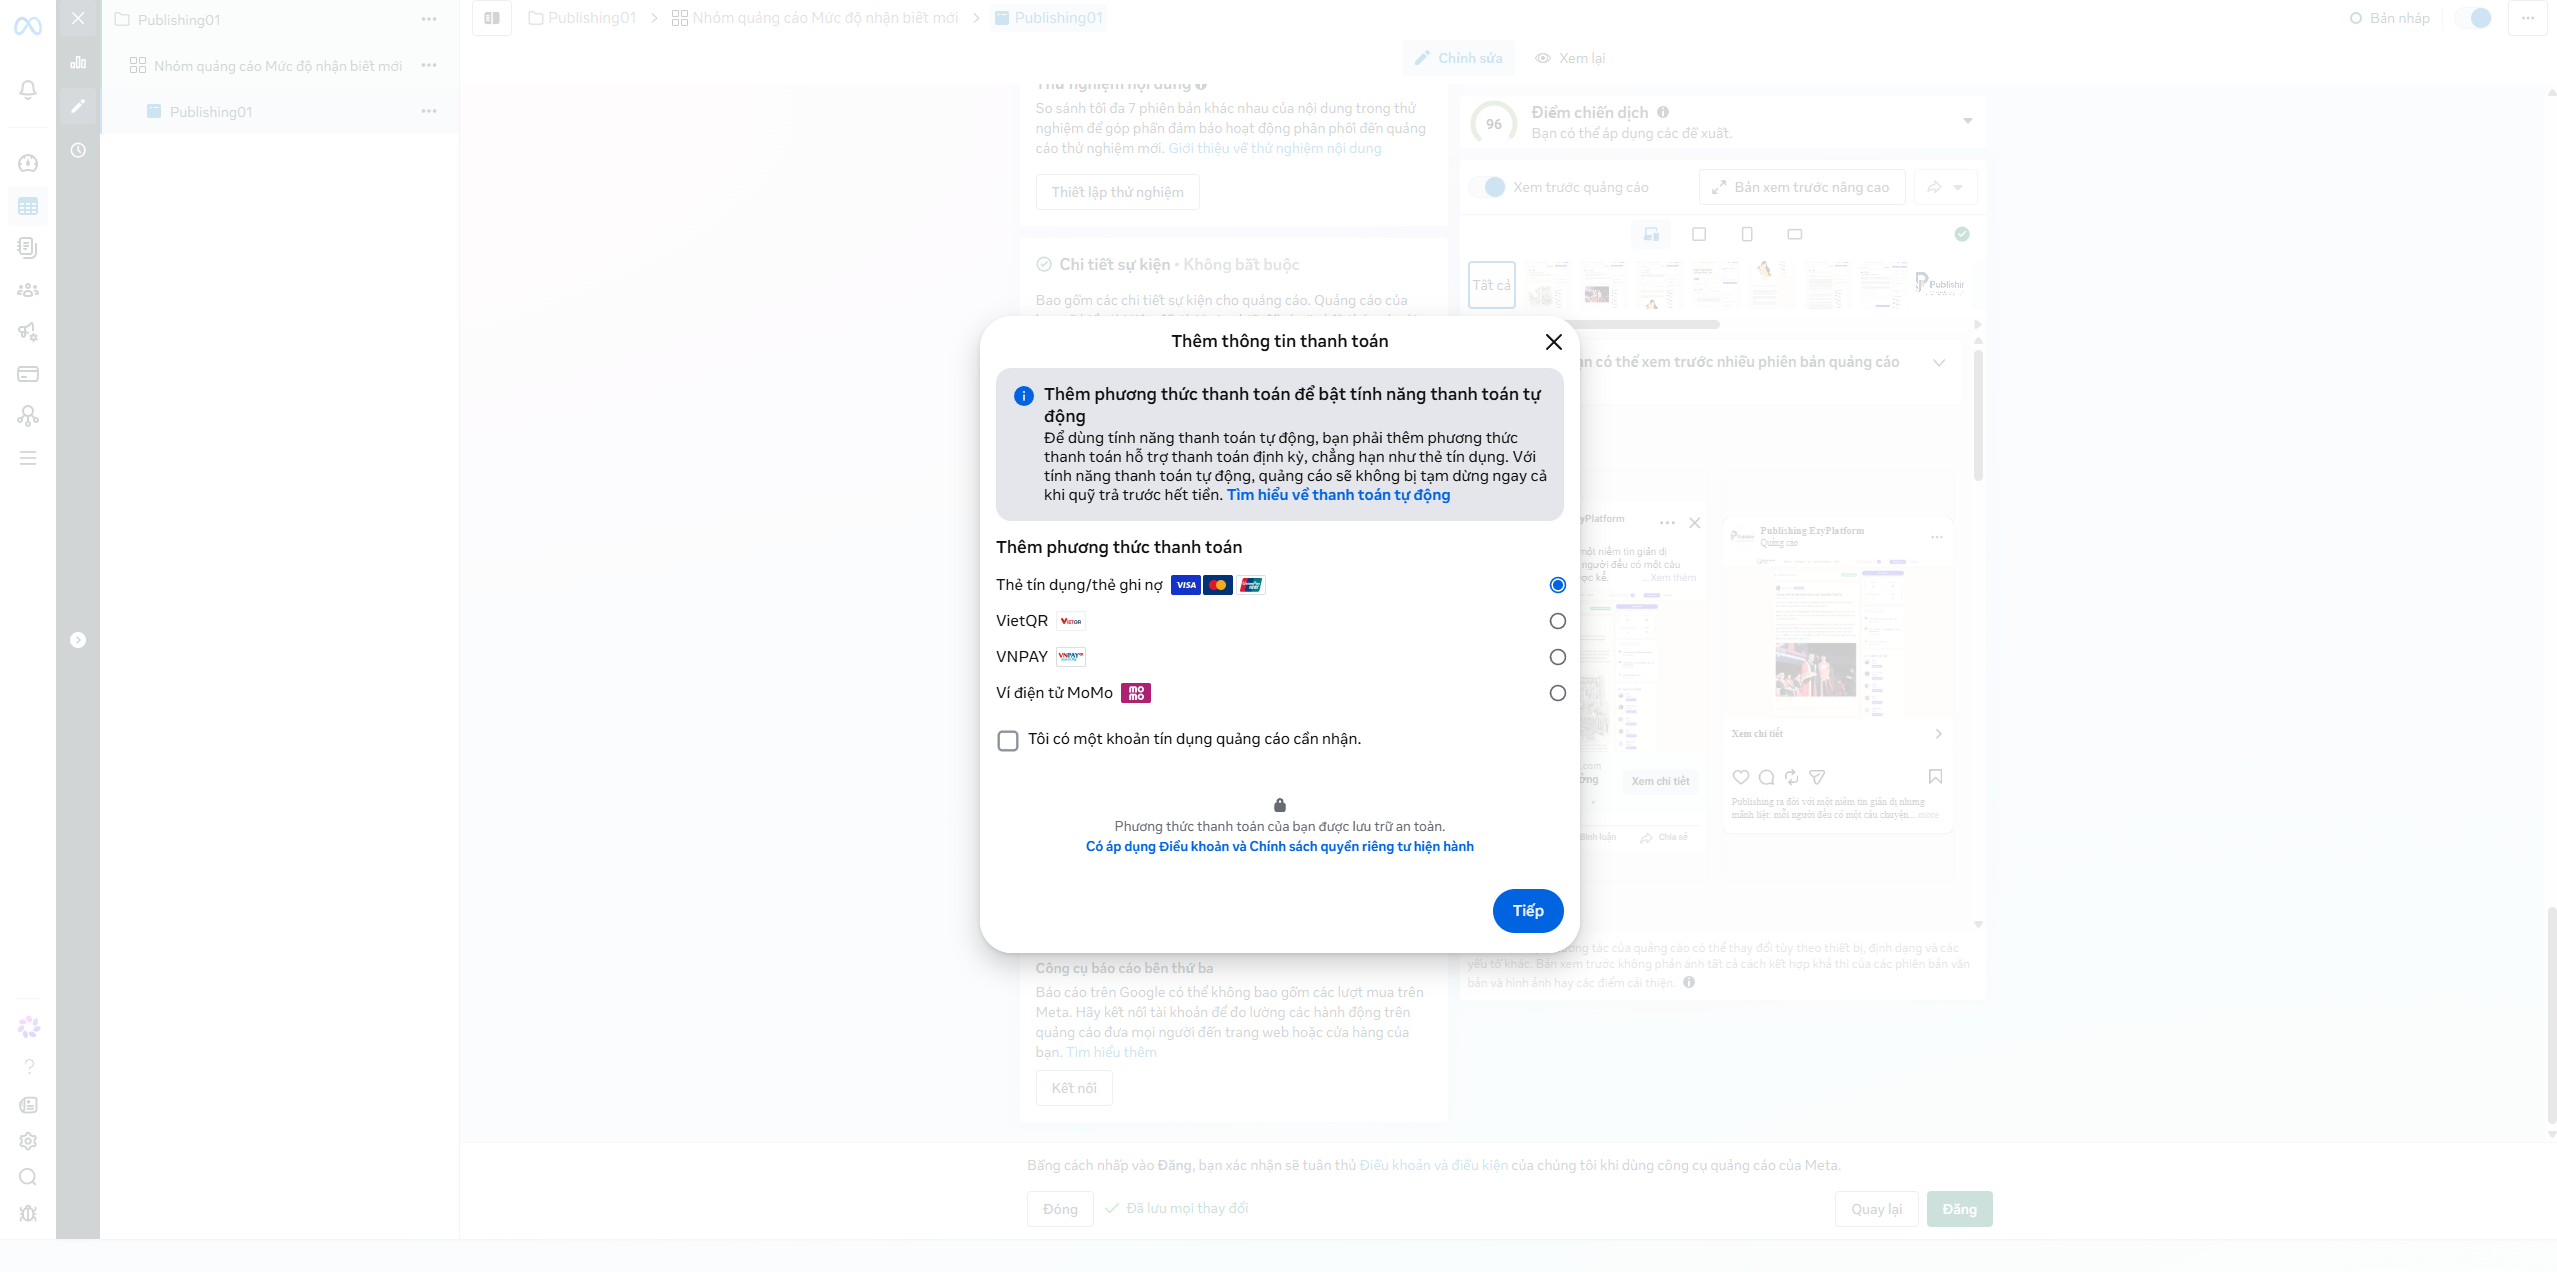Click the Tiếp button
This screenshot has height=1272, width=2557.
(x=1528, y=911)
